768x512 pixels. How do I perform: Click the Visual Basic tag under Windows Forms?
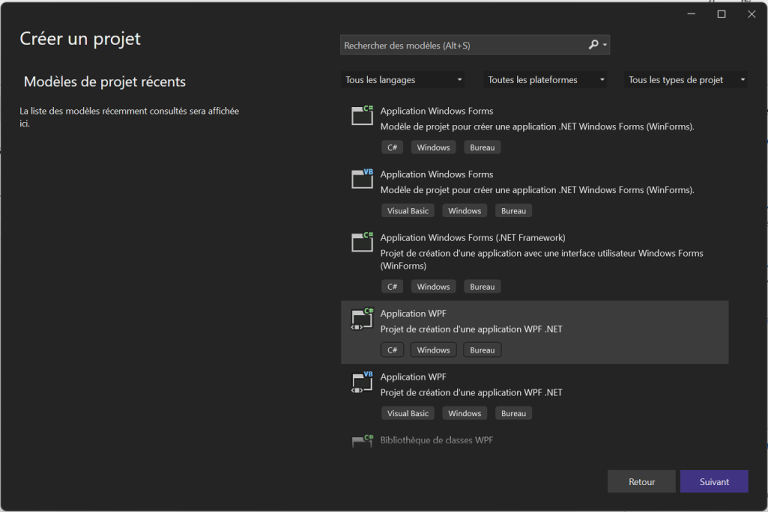coord(407,211)
